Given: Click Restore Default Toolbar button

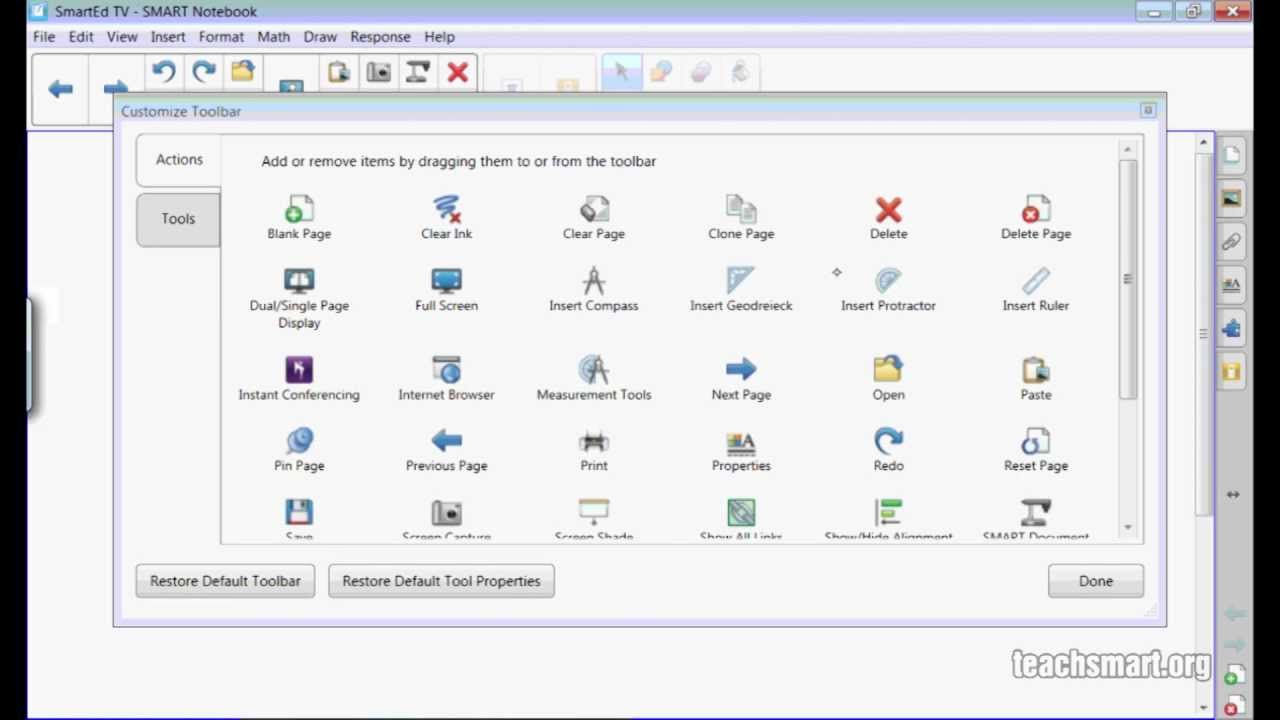Looking at the screenshot, I should coord(225,581).
